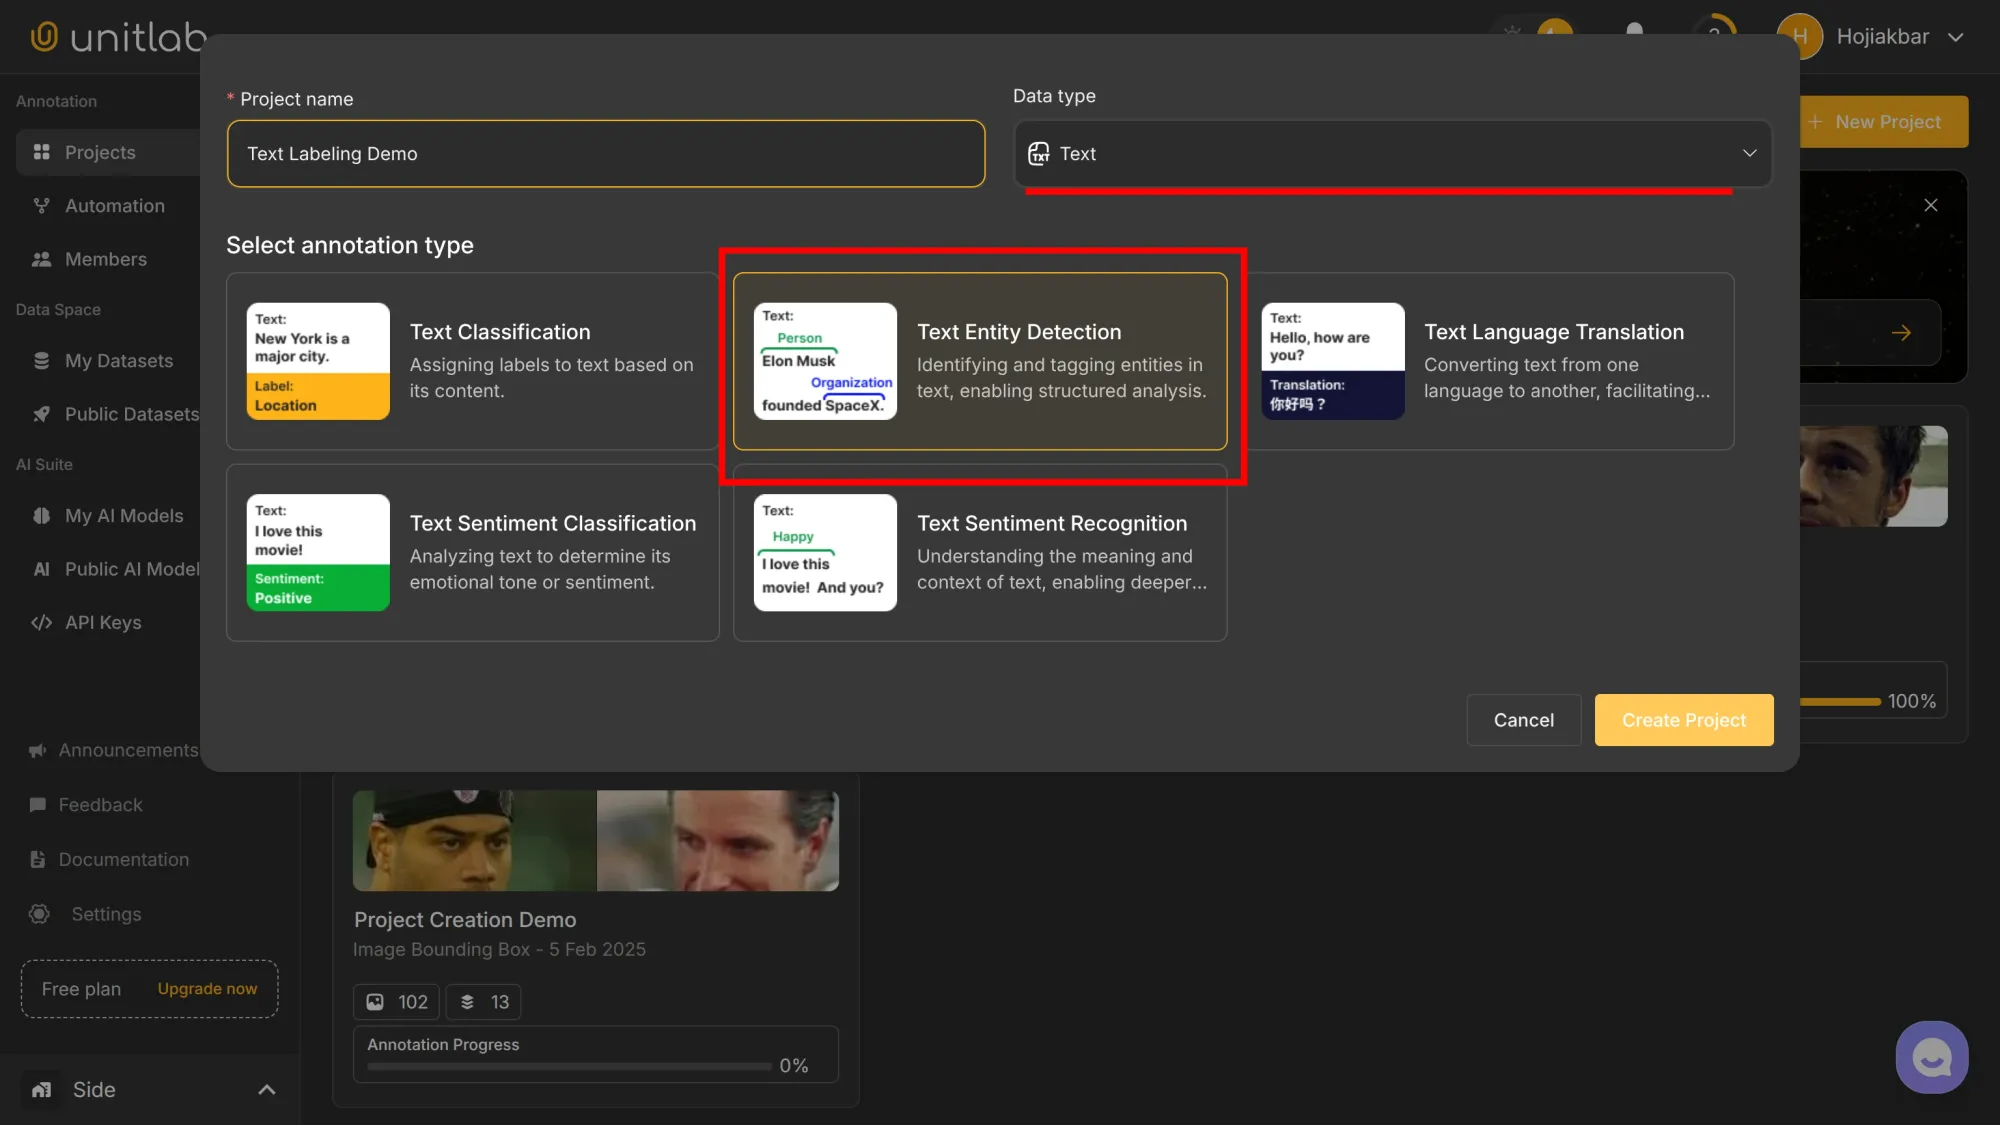Click the Members icon in sidebar
2000x1125 pixels.
tap(40, 258)
